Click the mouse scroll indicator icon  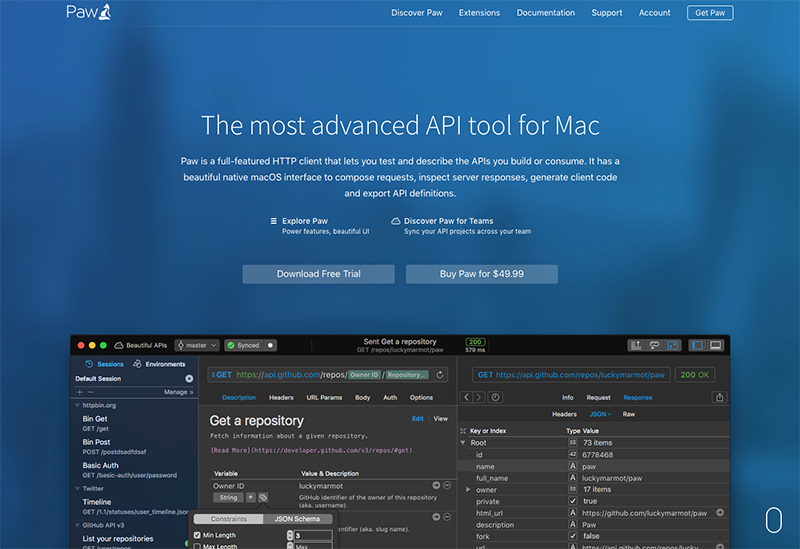coord(773,520)
